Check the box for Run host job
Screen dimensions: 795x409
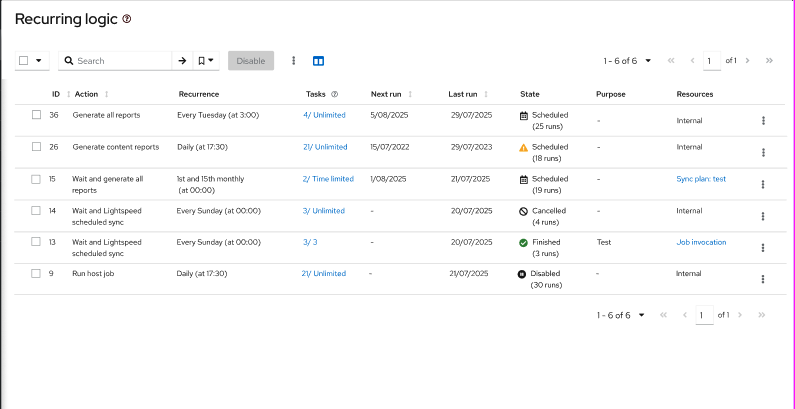click(x=36, y=273)
